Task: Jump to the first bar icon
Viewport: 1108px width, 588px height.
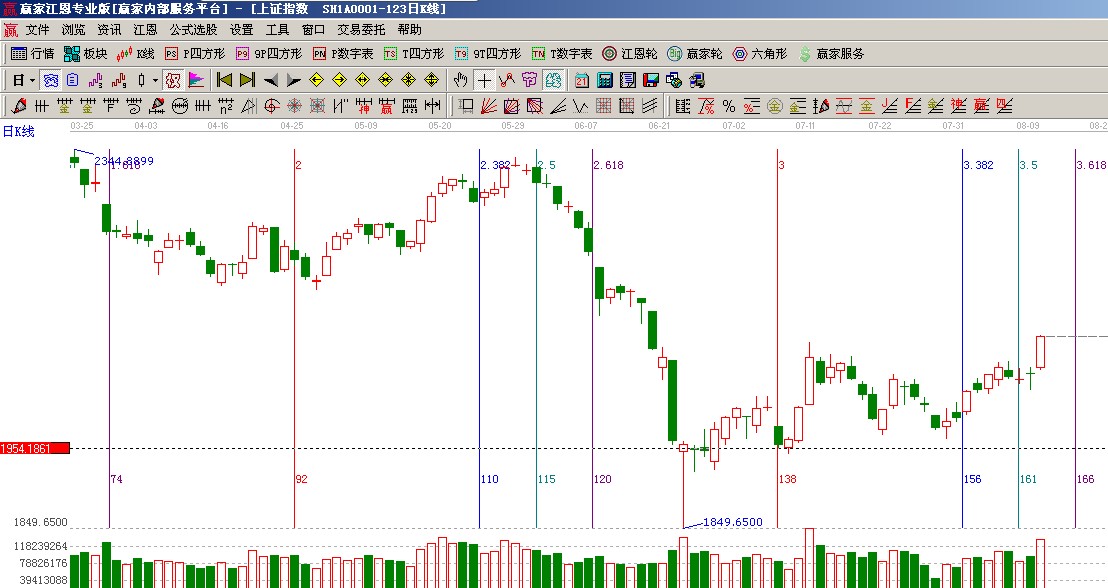Action: pos(225,80)
